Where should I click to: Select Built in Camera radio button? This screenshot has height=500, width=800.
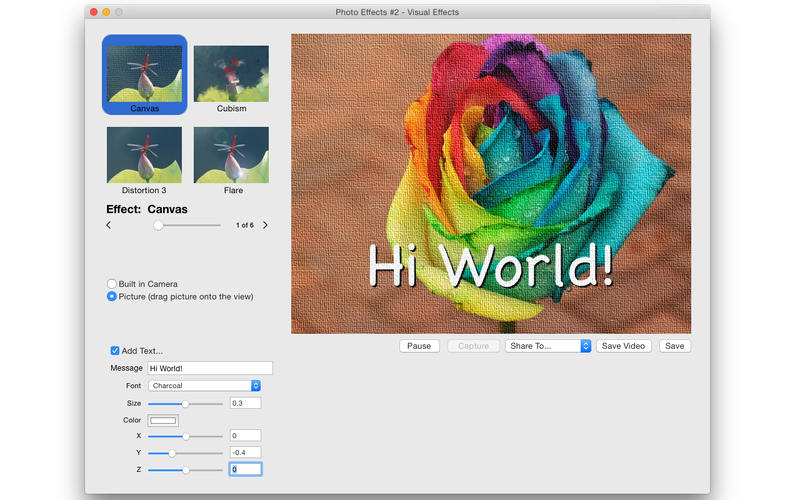coord(112,284)
